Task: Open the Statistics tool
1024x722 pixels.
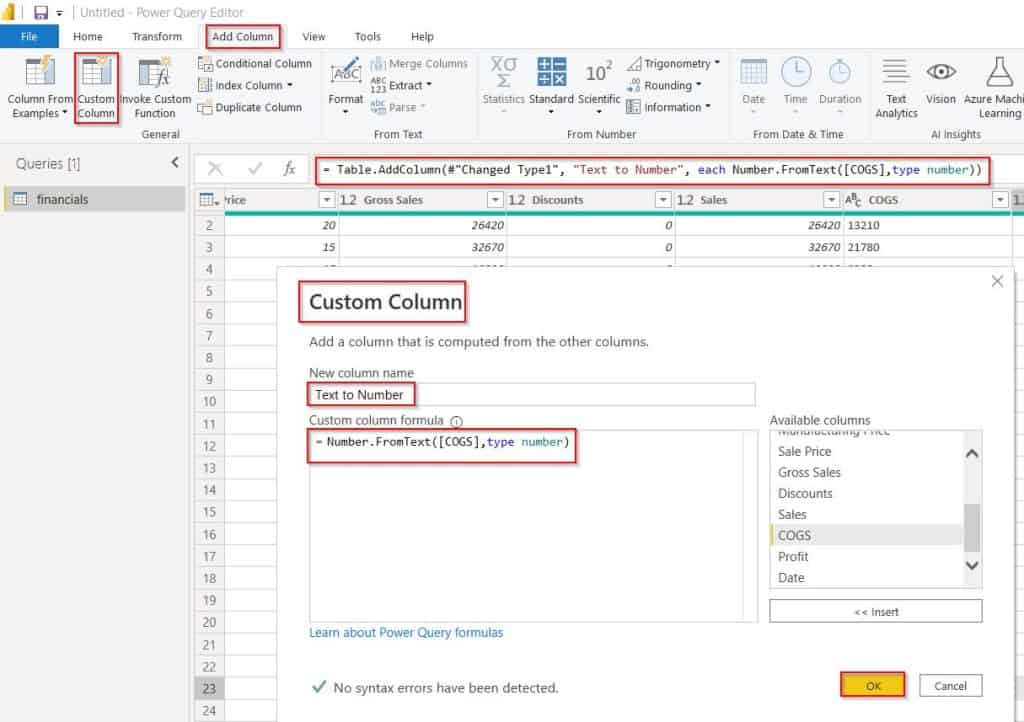Action: [504, 85]
